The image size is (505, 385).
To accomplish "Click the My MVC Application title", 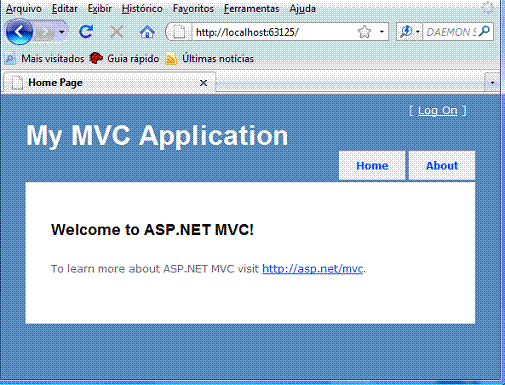I will tap(157, 136).
